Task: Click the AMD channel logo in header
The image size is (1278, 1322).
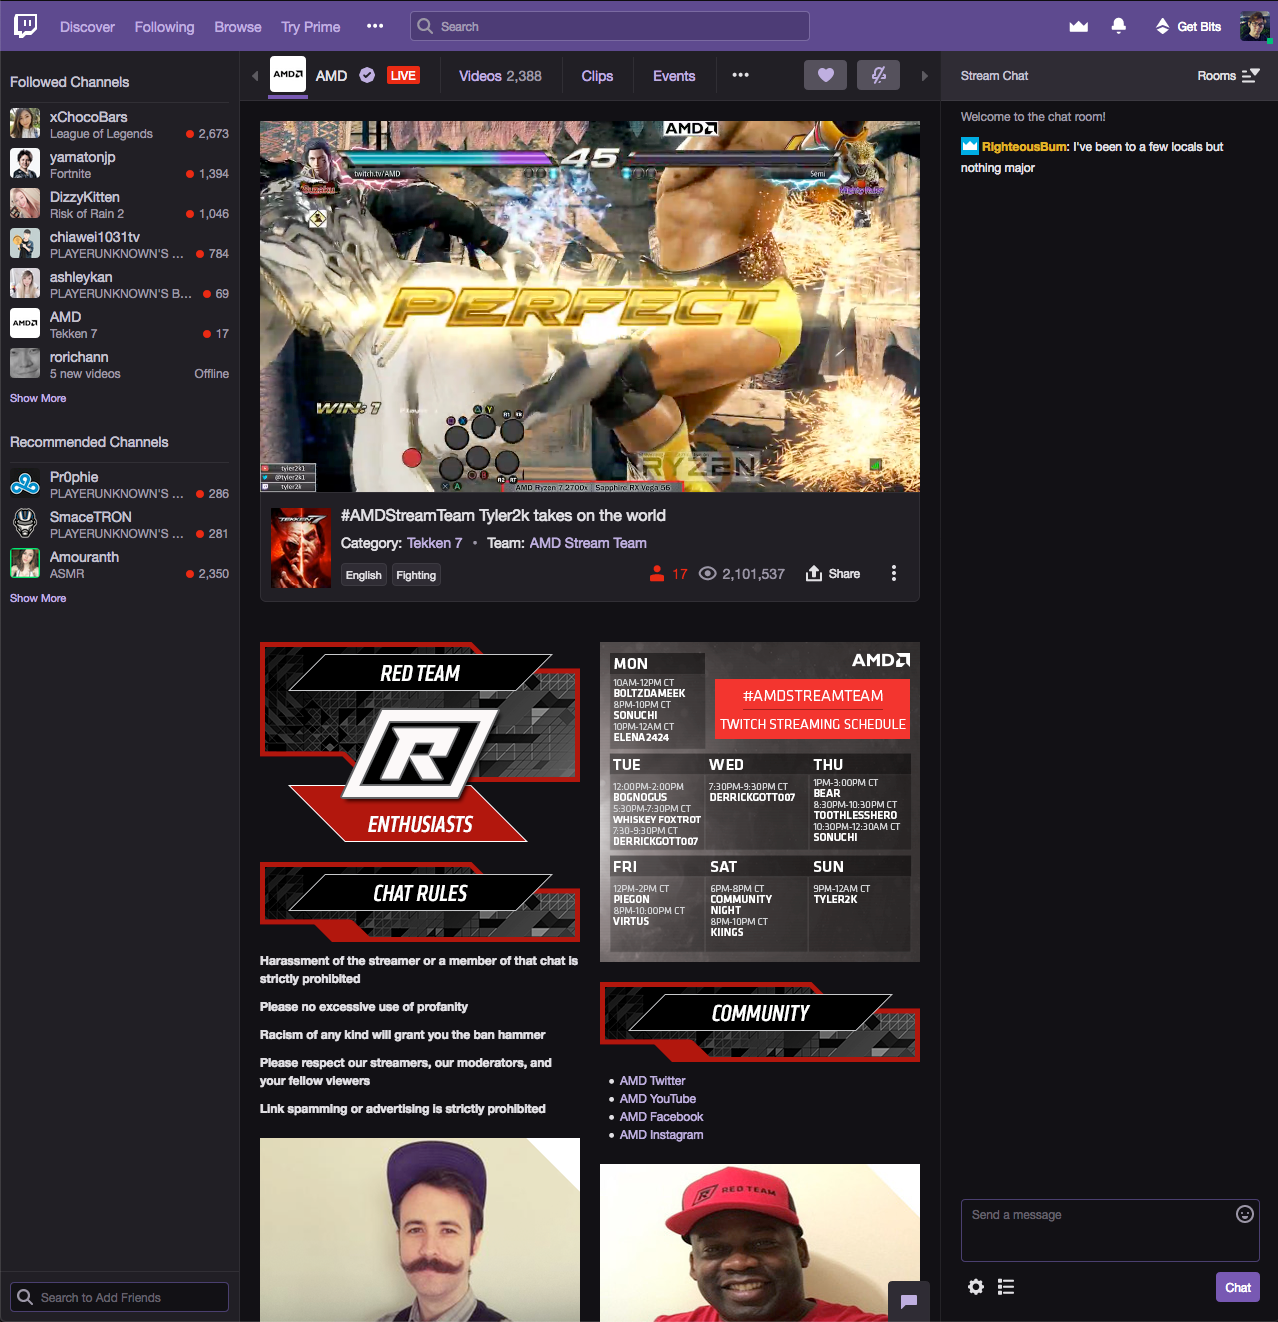Action: 288,74
